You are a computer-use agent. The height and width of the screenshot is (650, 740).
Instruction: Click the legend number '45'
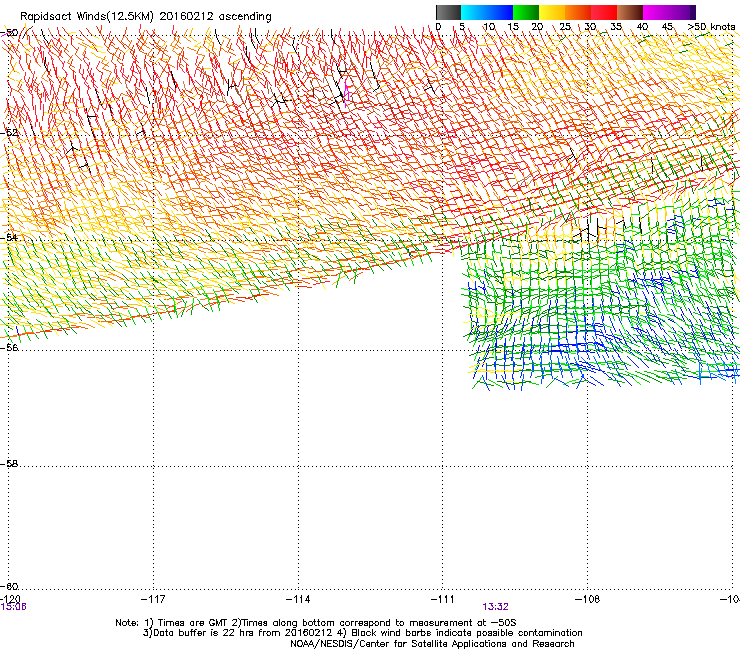pyautogui.click(x=667, y=27)
